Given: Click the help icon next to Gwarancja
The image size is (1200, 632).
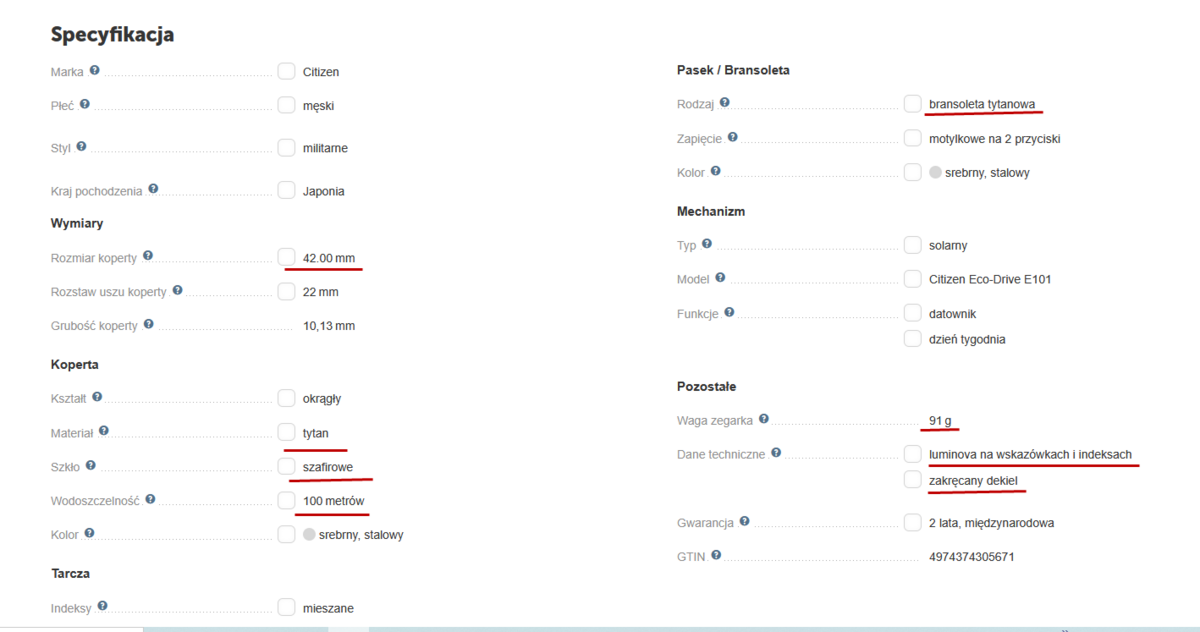Looking at the screenshot, I should [x=745, y=521].
